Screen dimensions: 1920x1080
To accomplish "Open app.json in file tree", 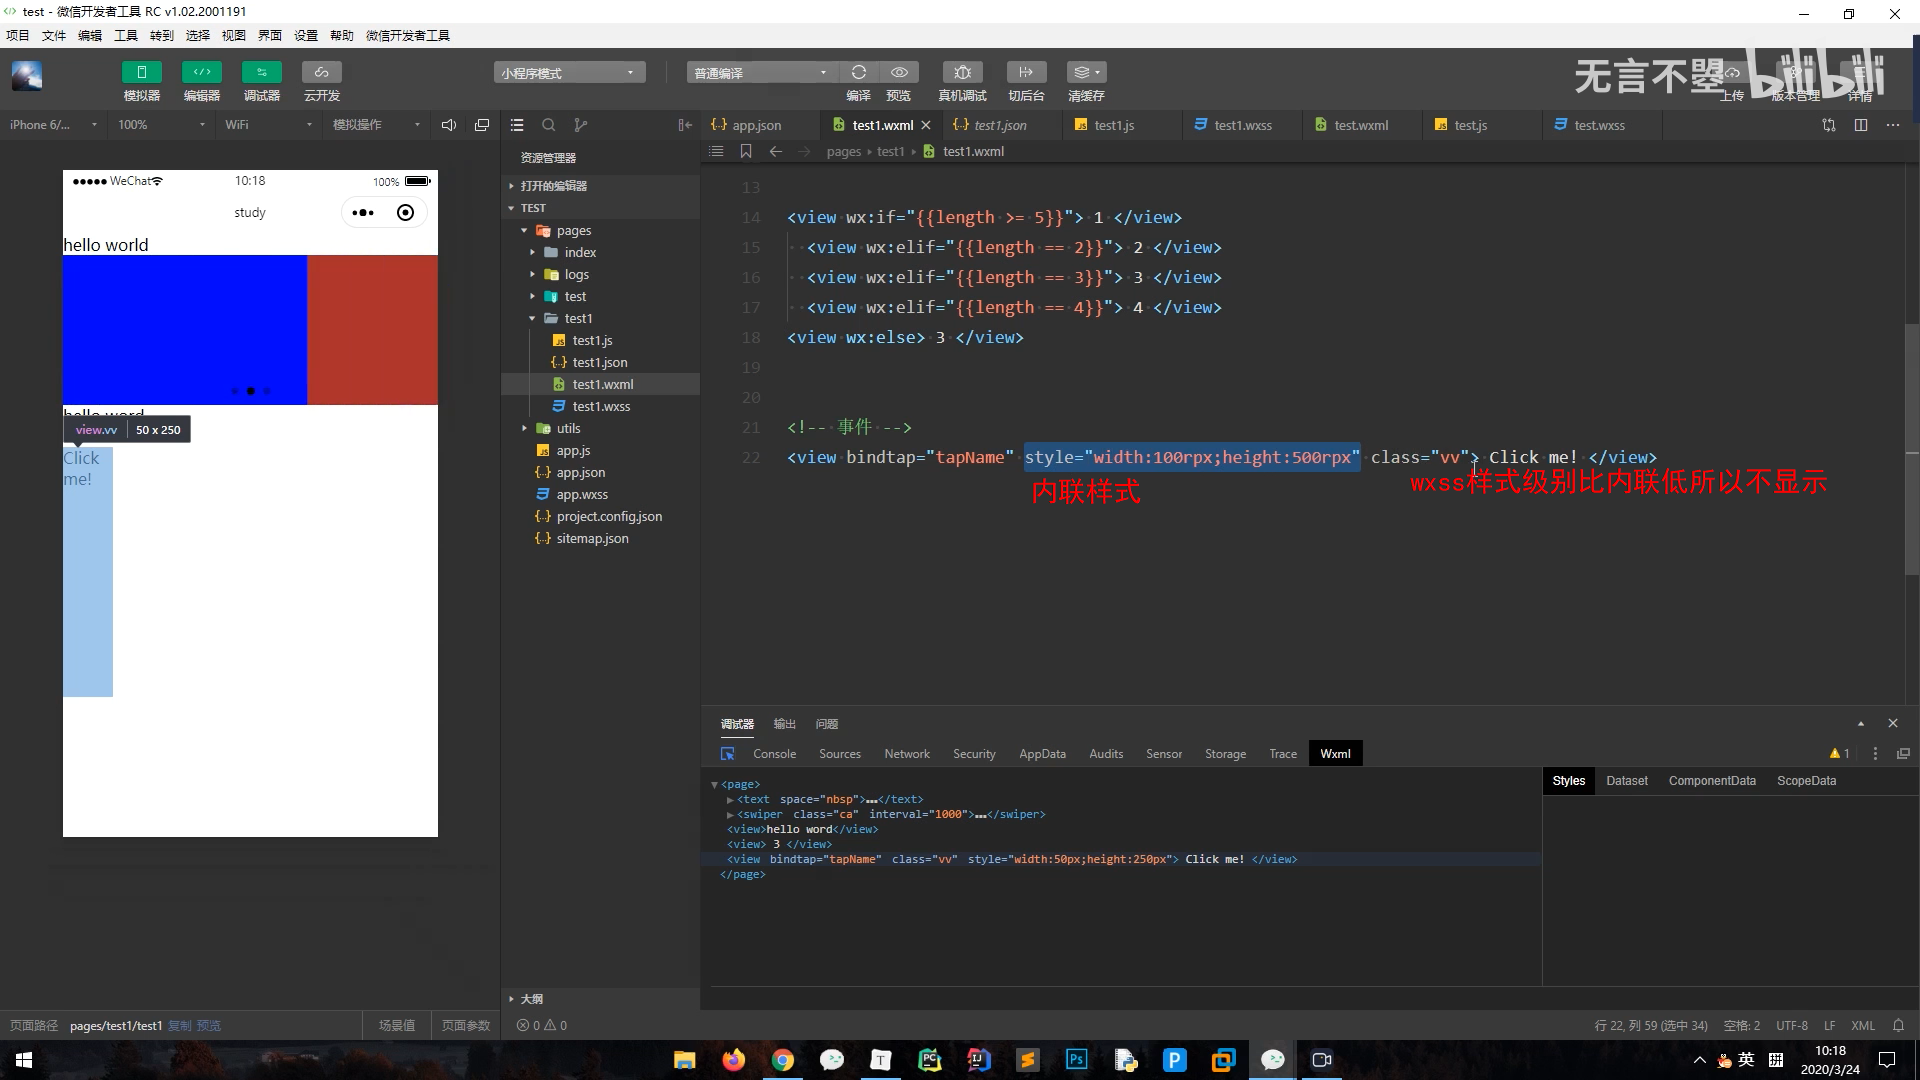I will point(580,472).
